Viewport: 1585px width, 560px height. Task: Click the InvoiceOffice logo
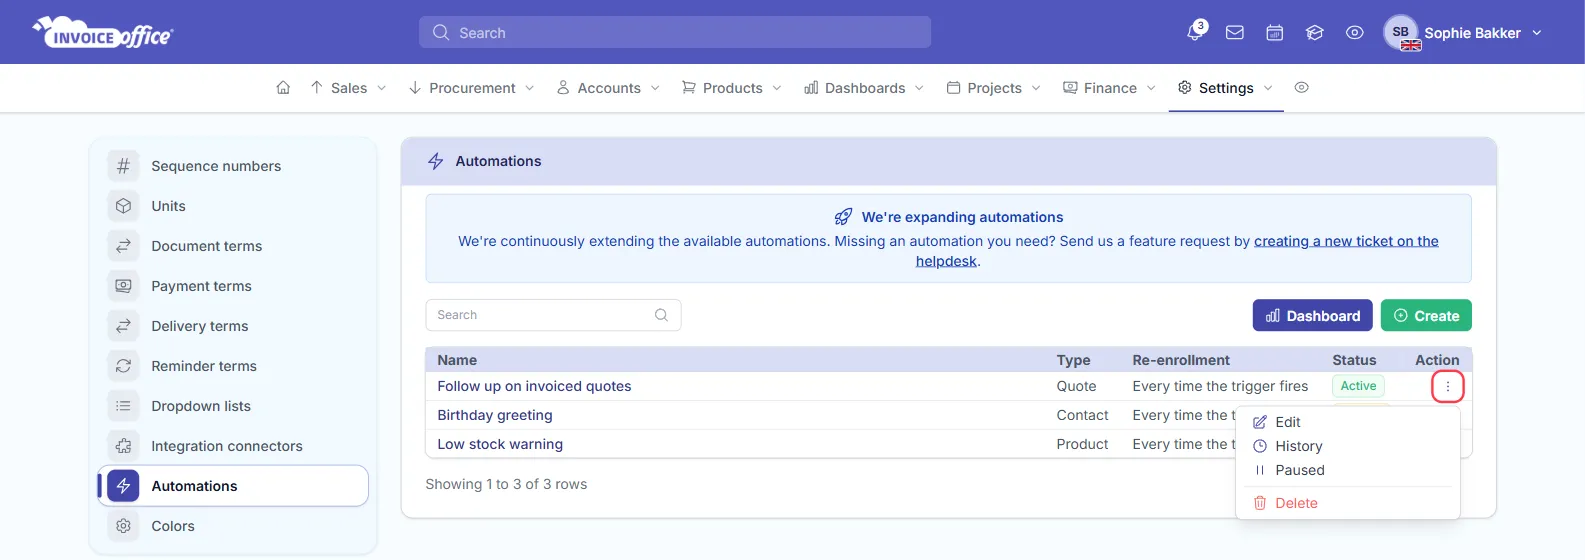(x=104, y=33)
